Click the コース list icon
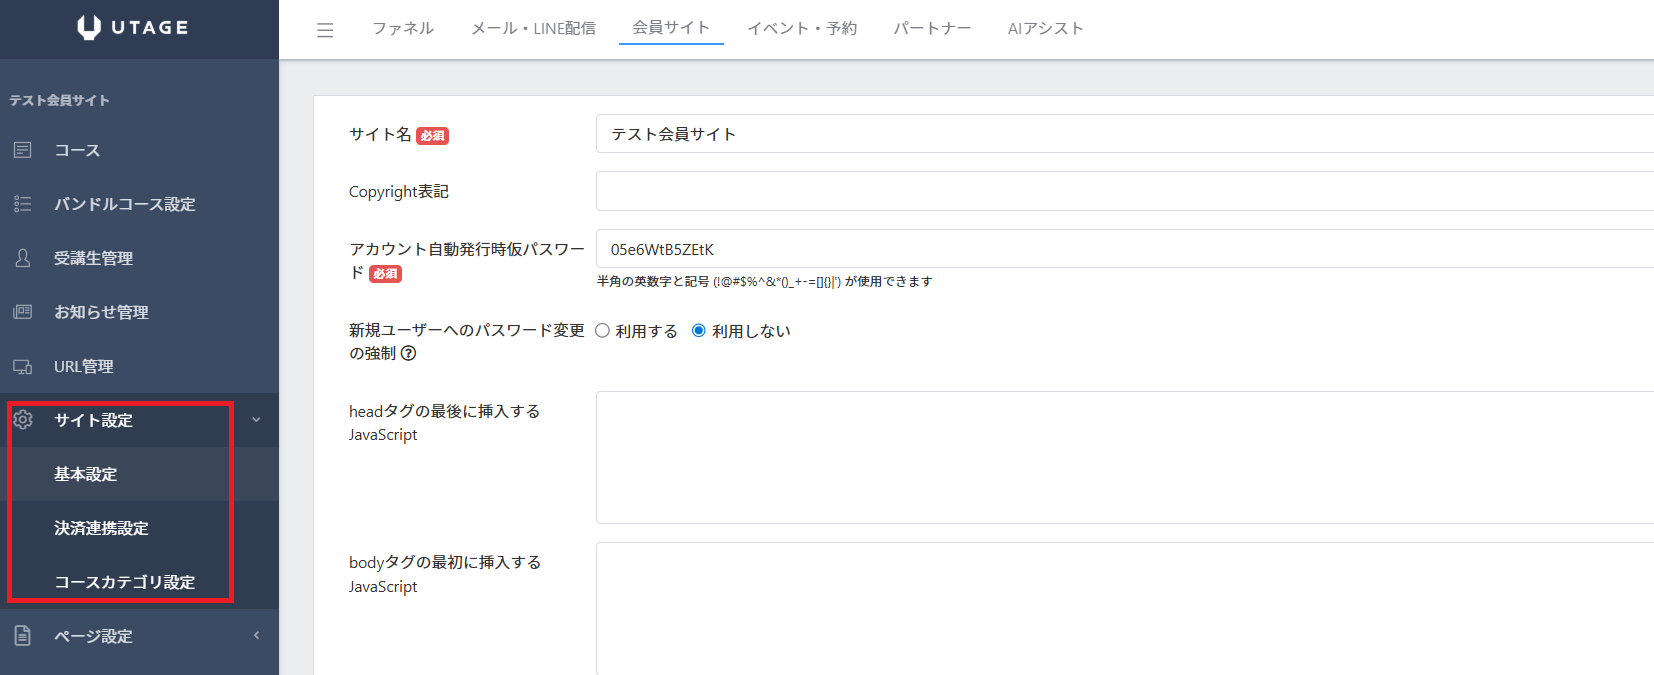 [23, 150]
